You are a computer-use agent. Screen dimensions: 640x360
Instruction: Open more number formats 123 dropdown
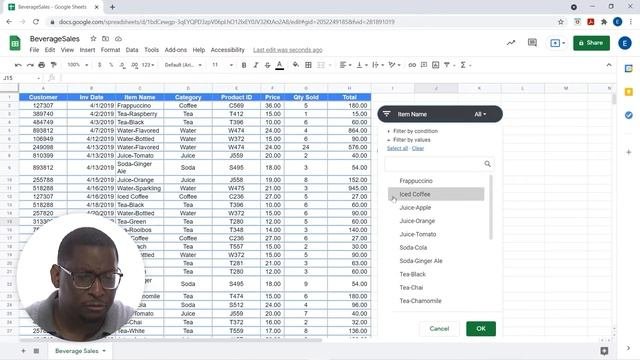point(148,65)
